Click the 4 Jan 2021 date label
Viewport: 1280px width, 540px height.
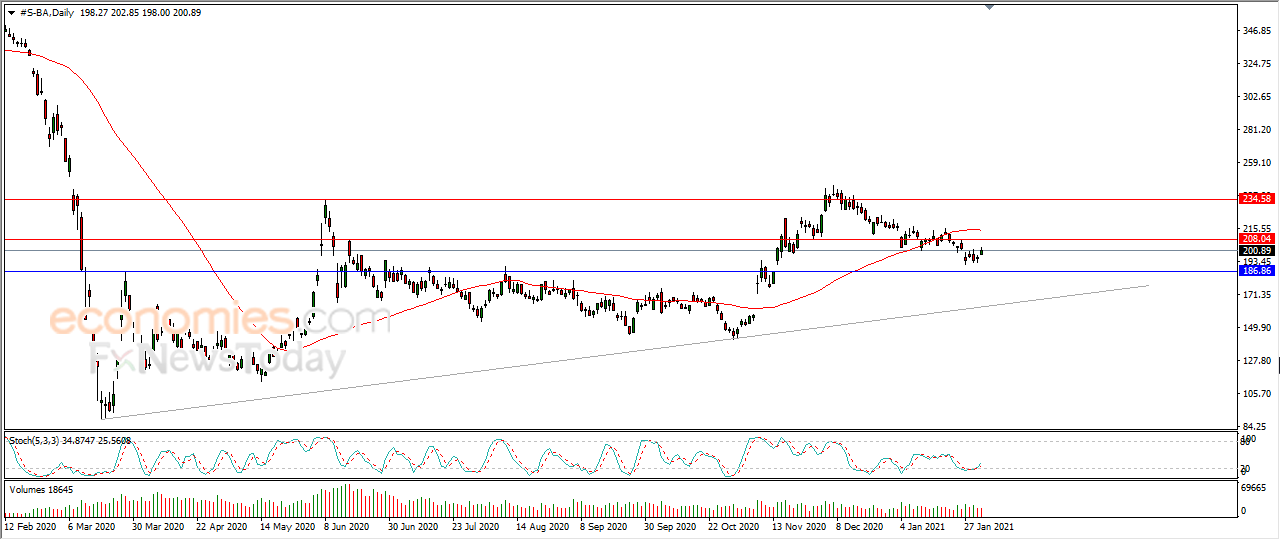(923, 525)
